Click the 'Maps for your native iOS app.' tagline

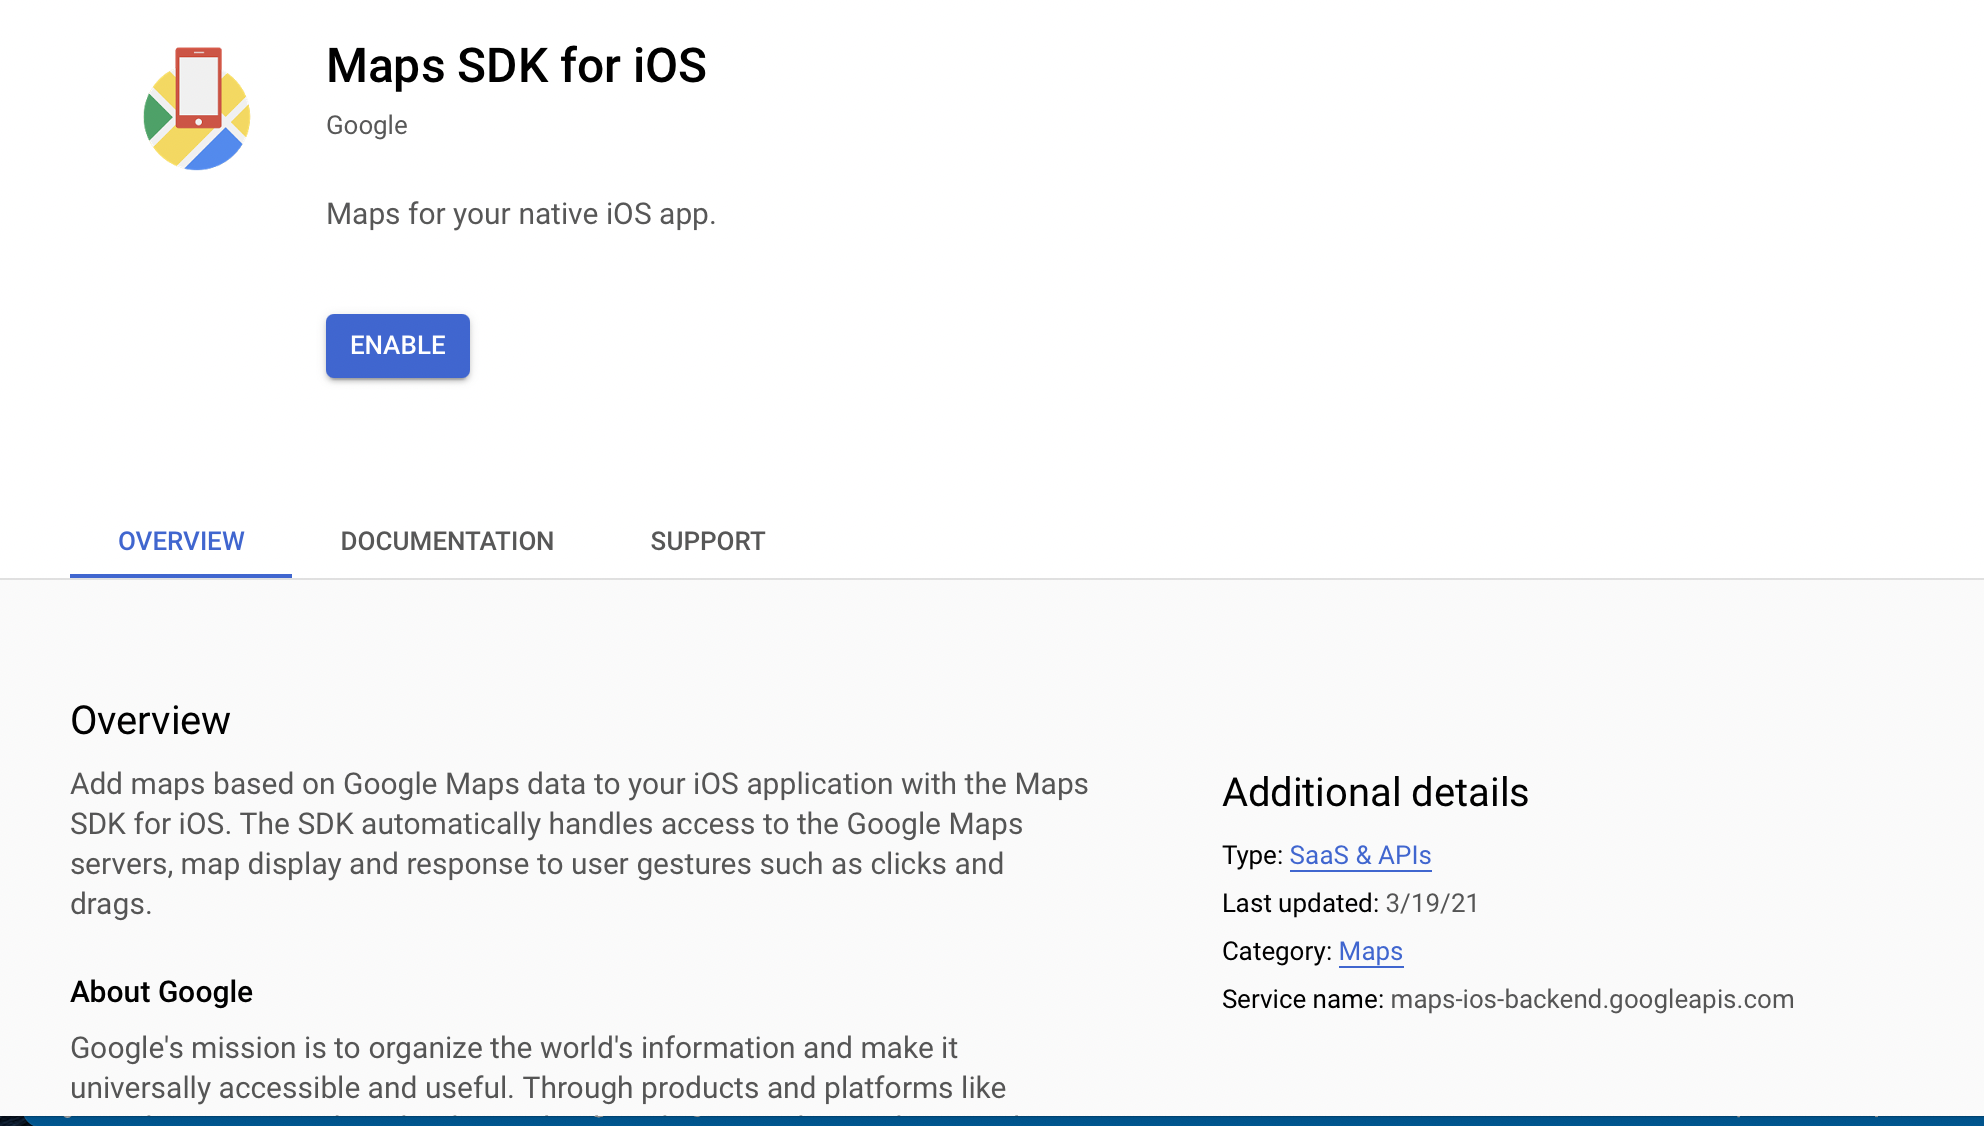[521, 214]
